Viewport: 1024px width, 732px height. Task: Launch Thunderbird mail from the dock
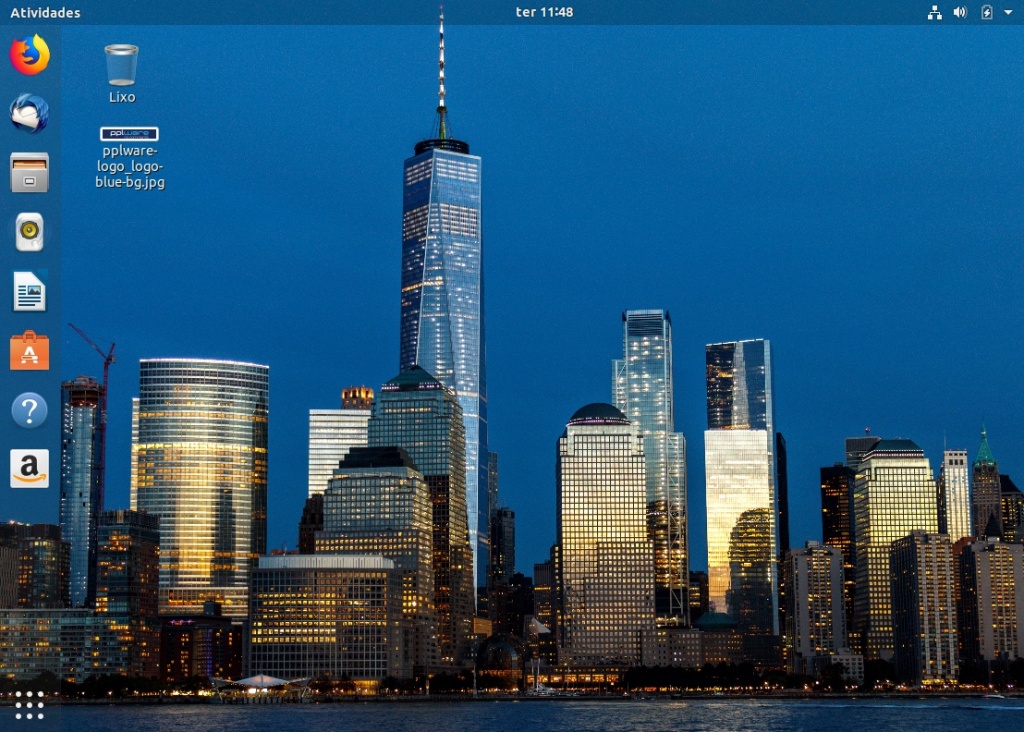click(29, 114)
